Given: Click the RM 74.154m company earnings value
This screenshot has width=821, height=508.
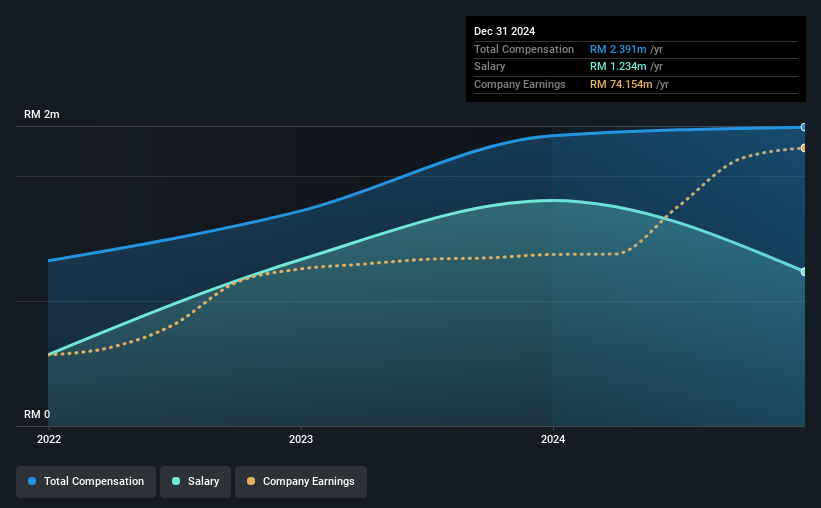Looking at the screenshot, I should point(621,84).
